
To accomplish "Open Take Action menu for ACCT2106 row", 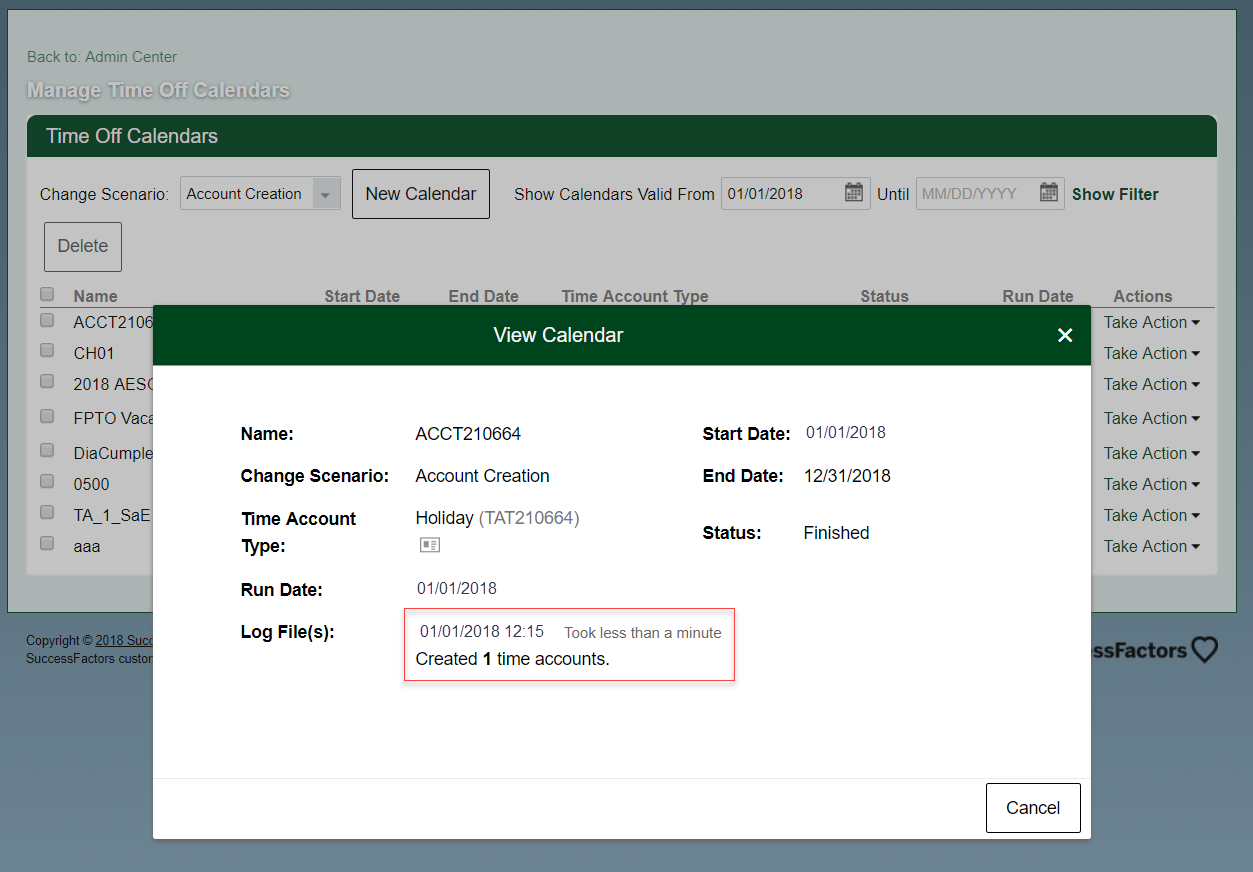I will [x=1152, y=322].
